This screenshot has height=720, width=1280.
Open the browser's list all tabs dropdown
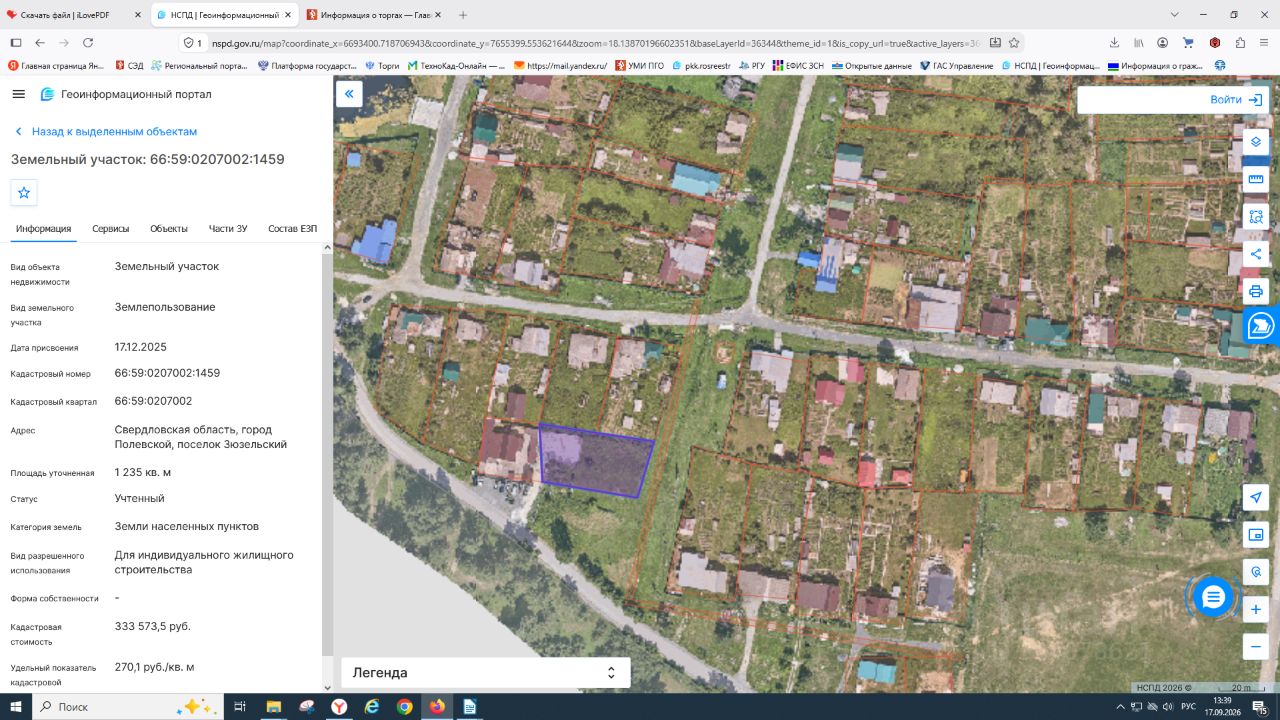pos(1175,15)
